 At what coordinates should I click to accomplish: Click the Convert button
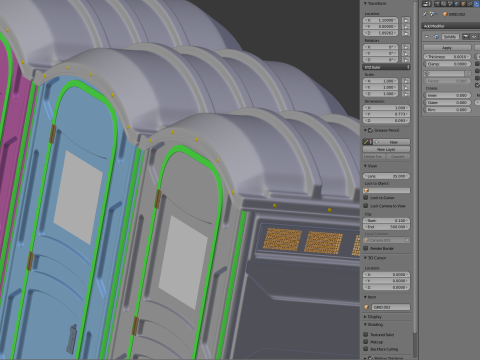tap(398, 156)
